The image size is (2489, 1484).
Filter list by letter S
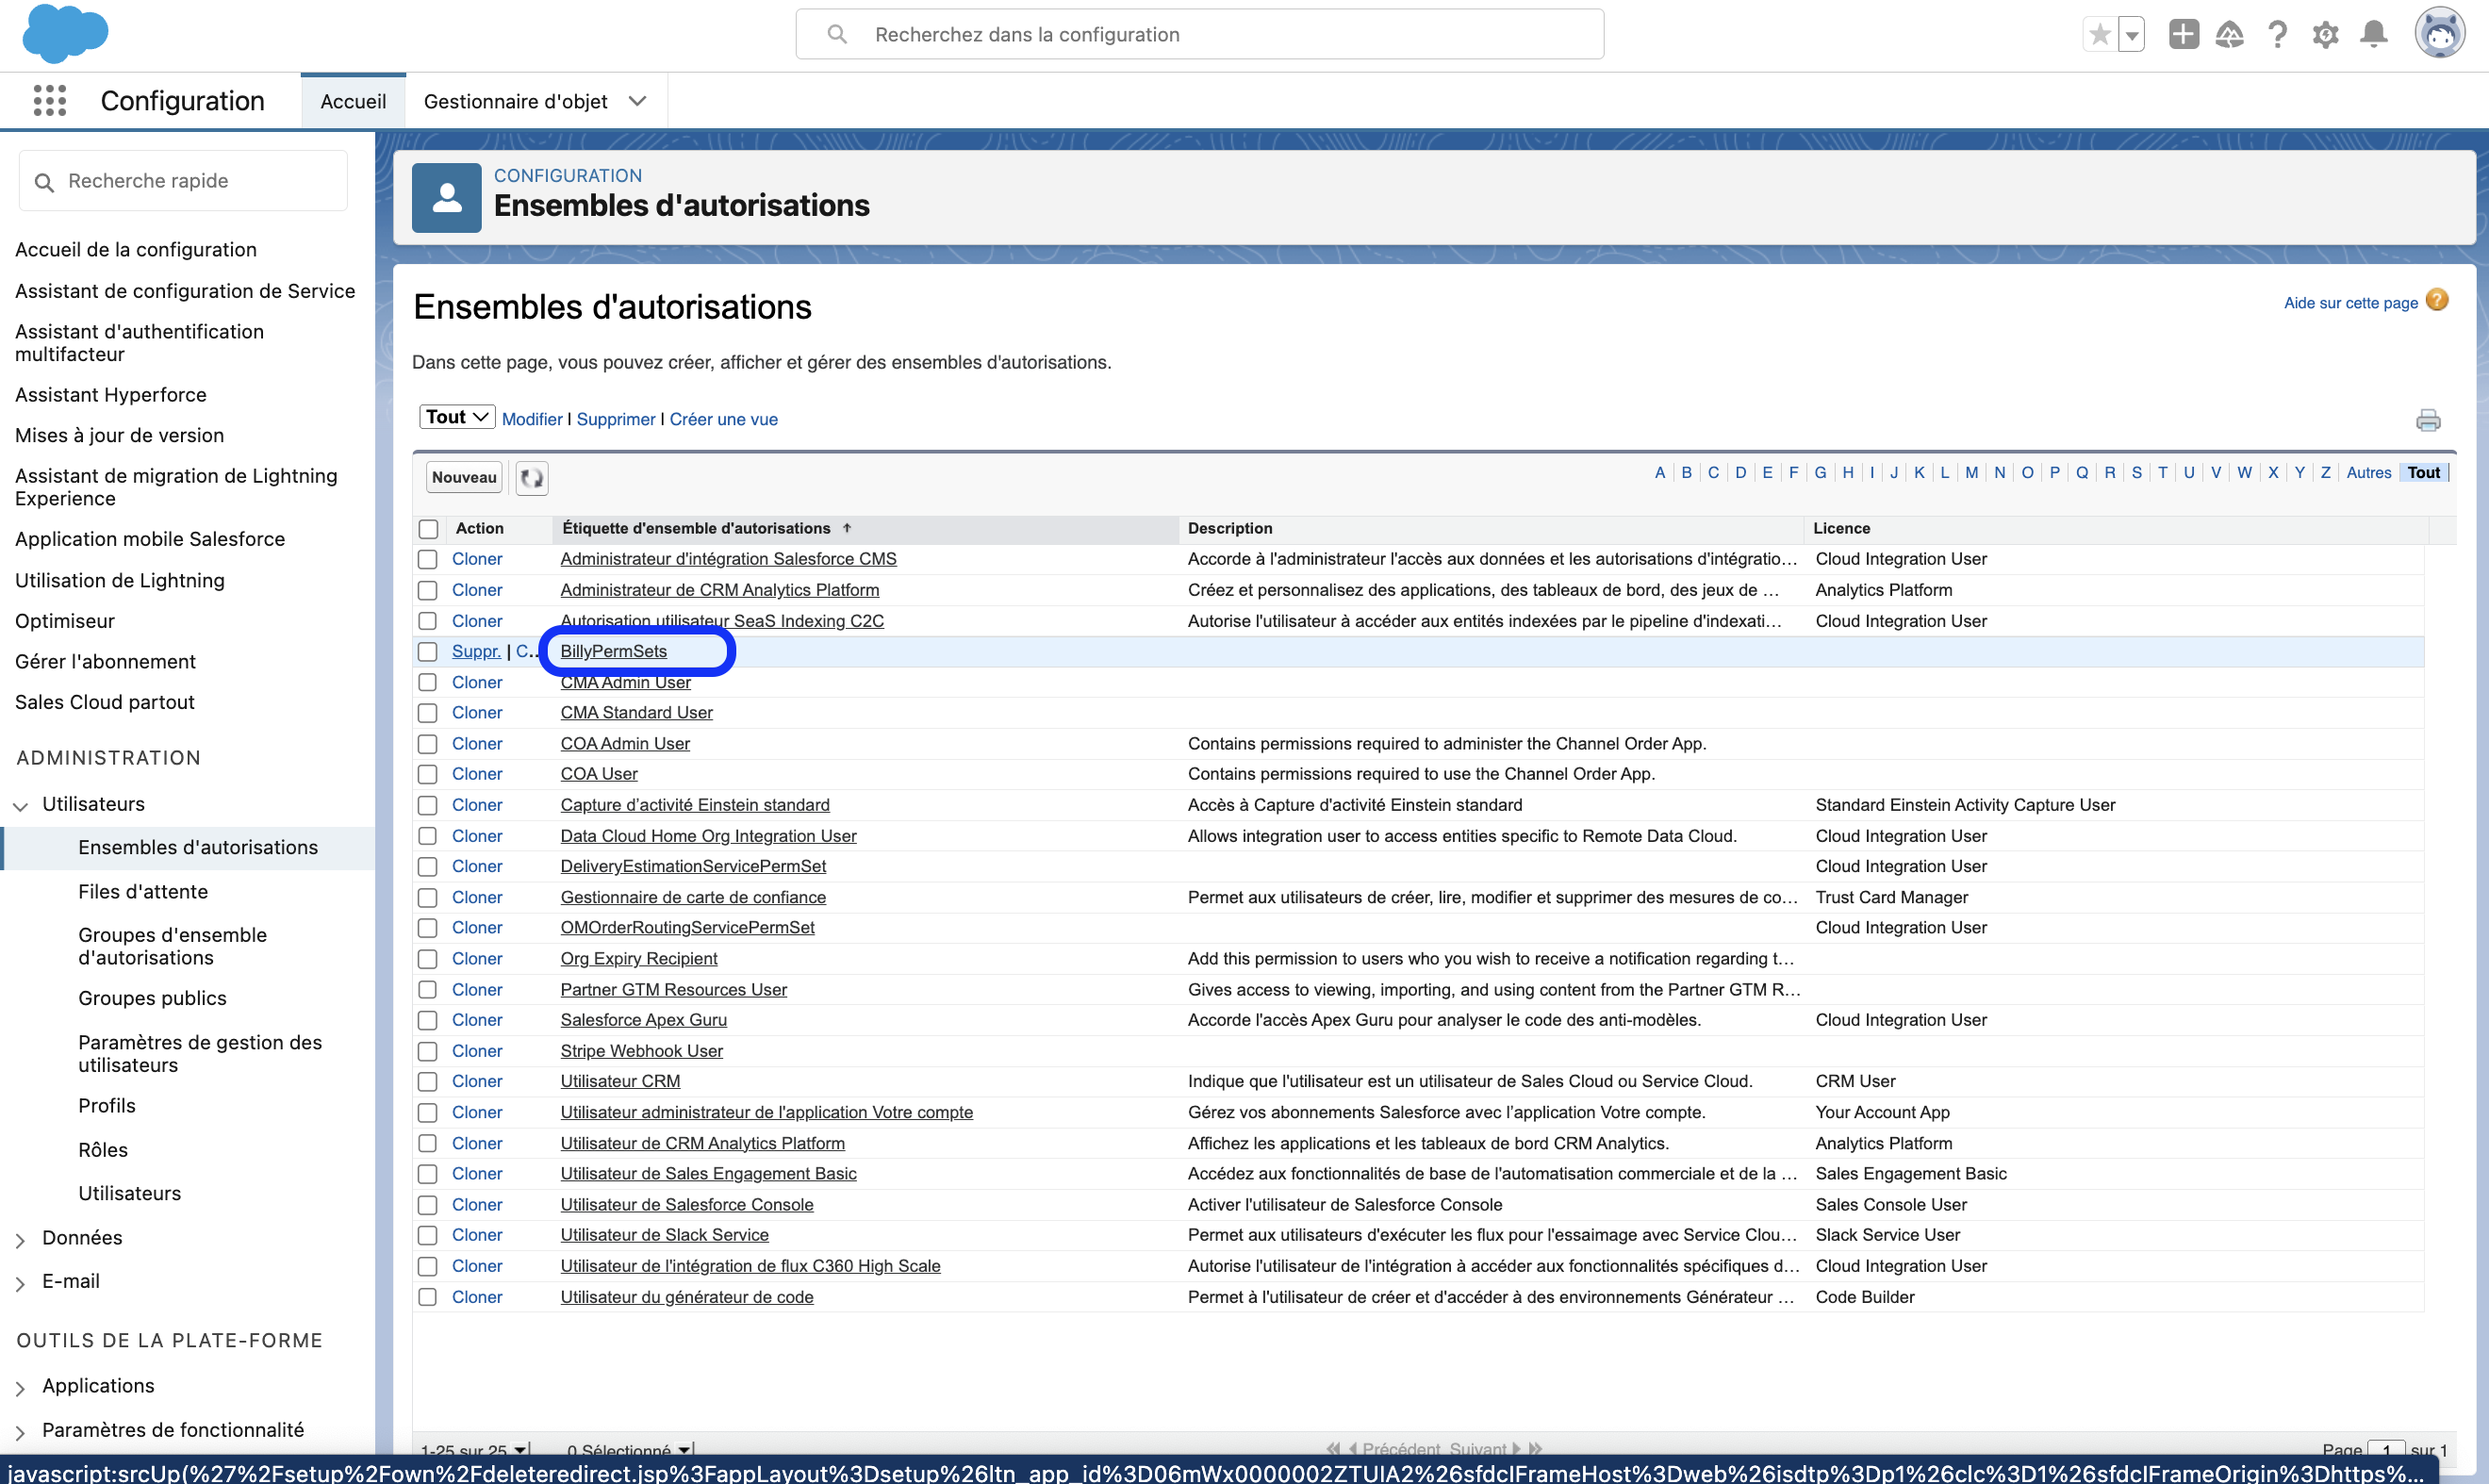(2137, 473)
